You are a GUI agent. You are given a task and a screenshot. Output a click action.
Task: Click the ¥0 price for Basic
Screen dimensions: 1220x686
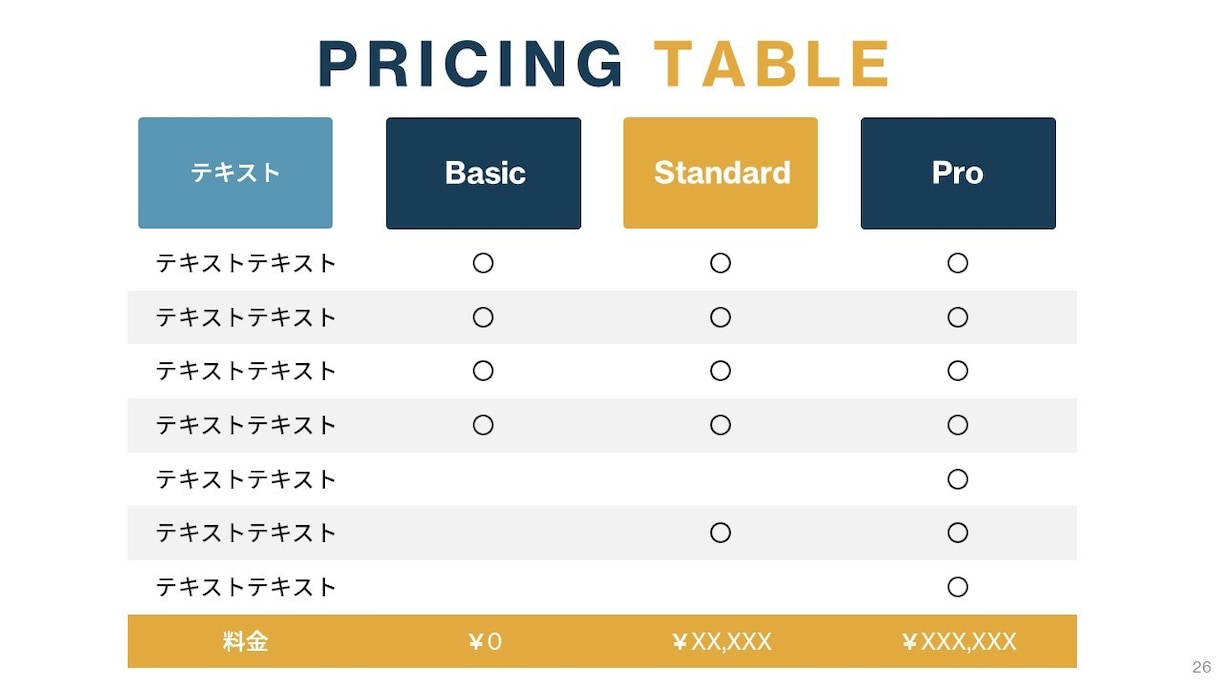click(485, 642)
